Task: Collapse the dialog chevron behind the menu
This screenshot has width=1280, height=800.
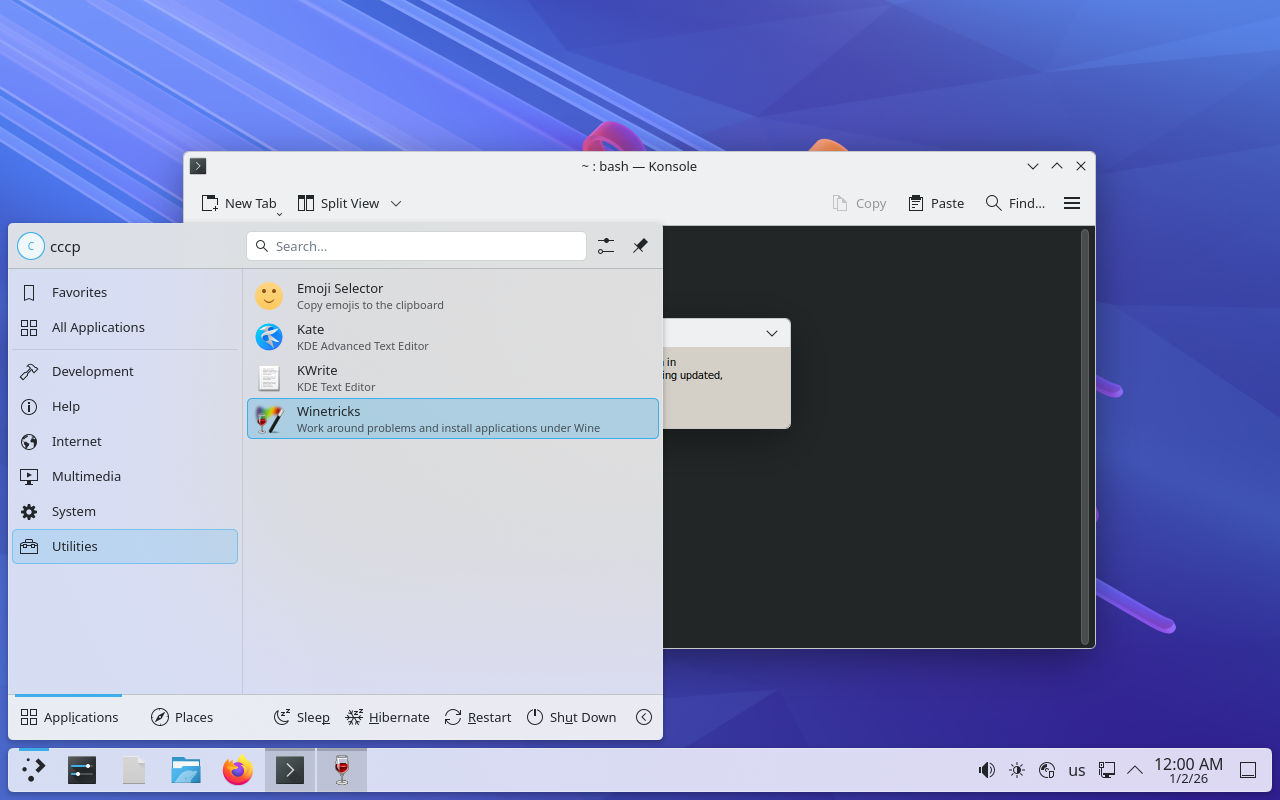Action: tap(772, 333)
